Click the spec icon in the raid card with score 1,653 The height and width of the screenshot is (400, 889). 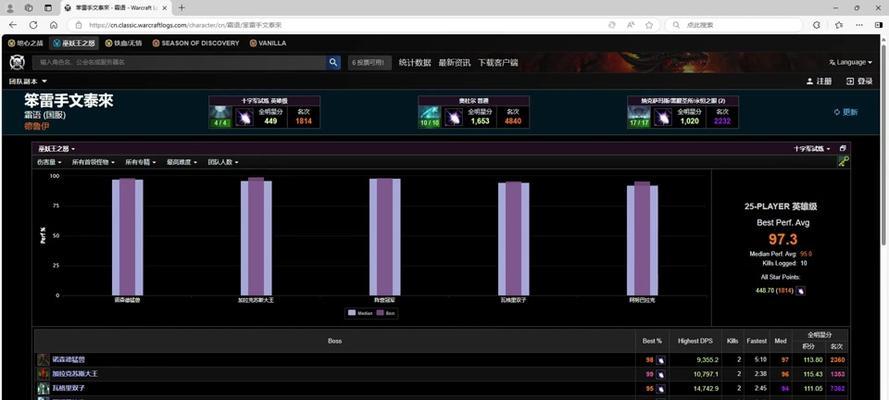click(453, 117)
